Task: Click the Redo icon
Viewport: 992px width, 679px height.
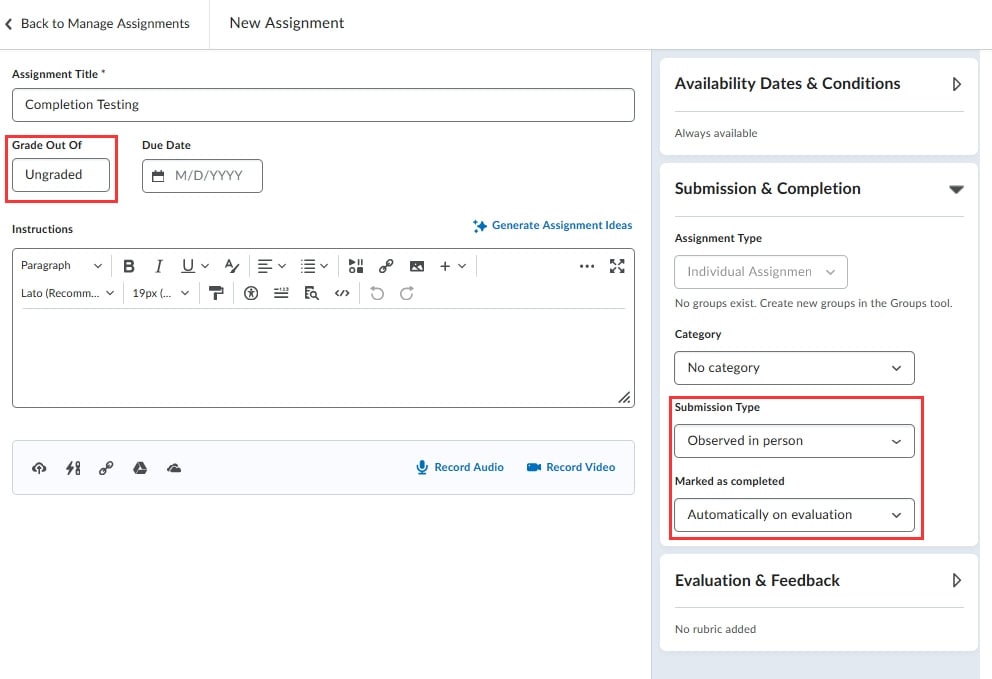Action: [407, 293]
